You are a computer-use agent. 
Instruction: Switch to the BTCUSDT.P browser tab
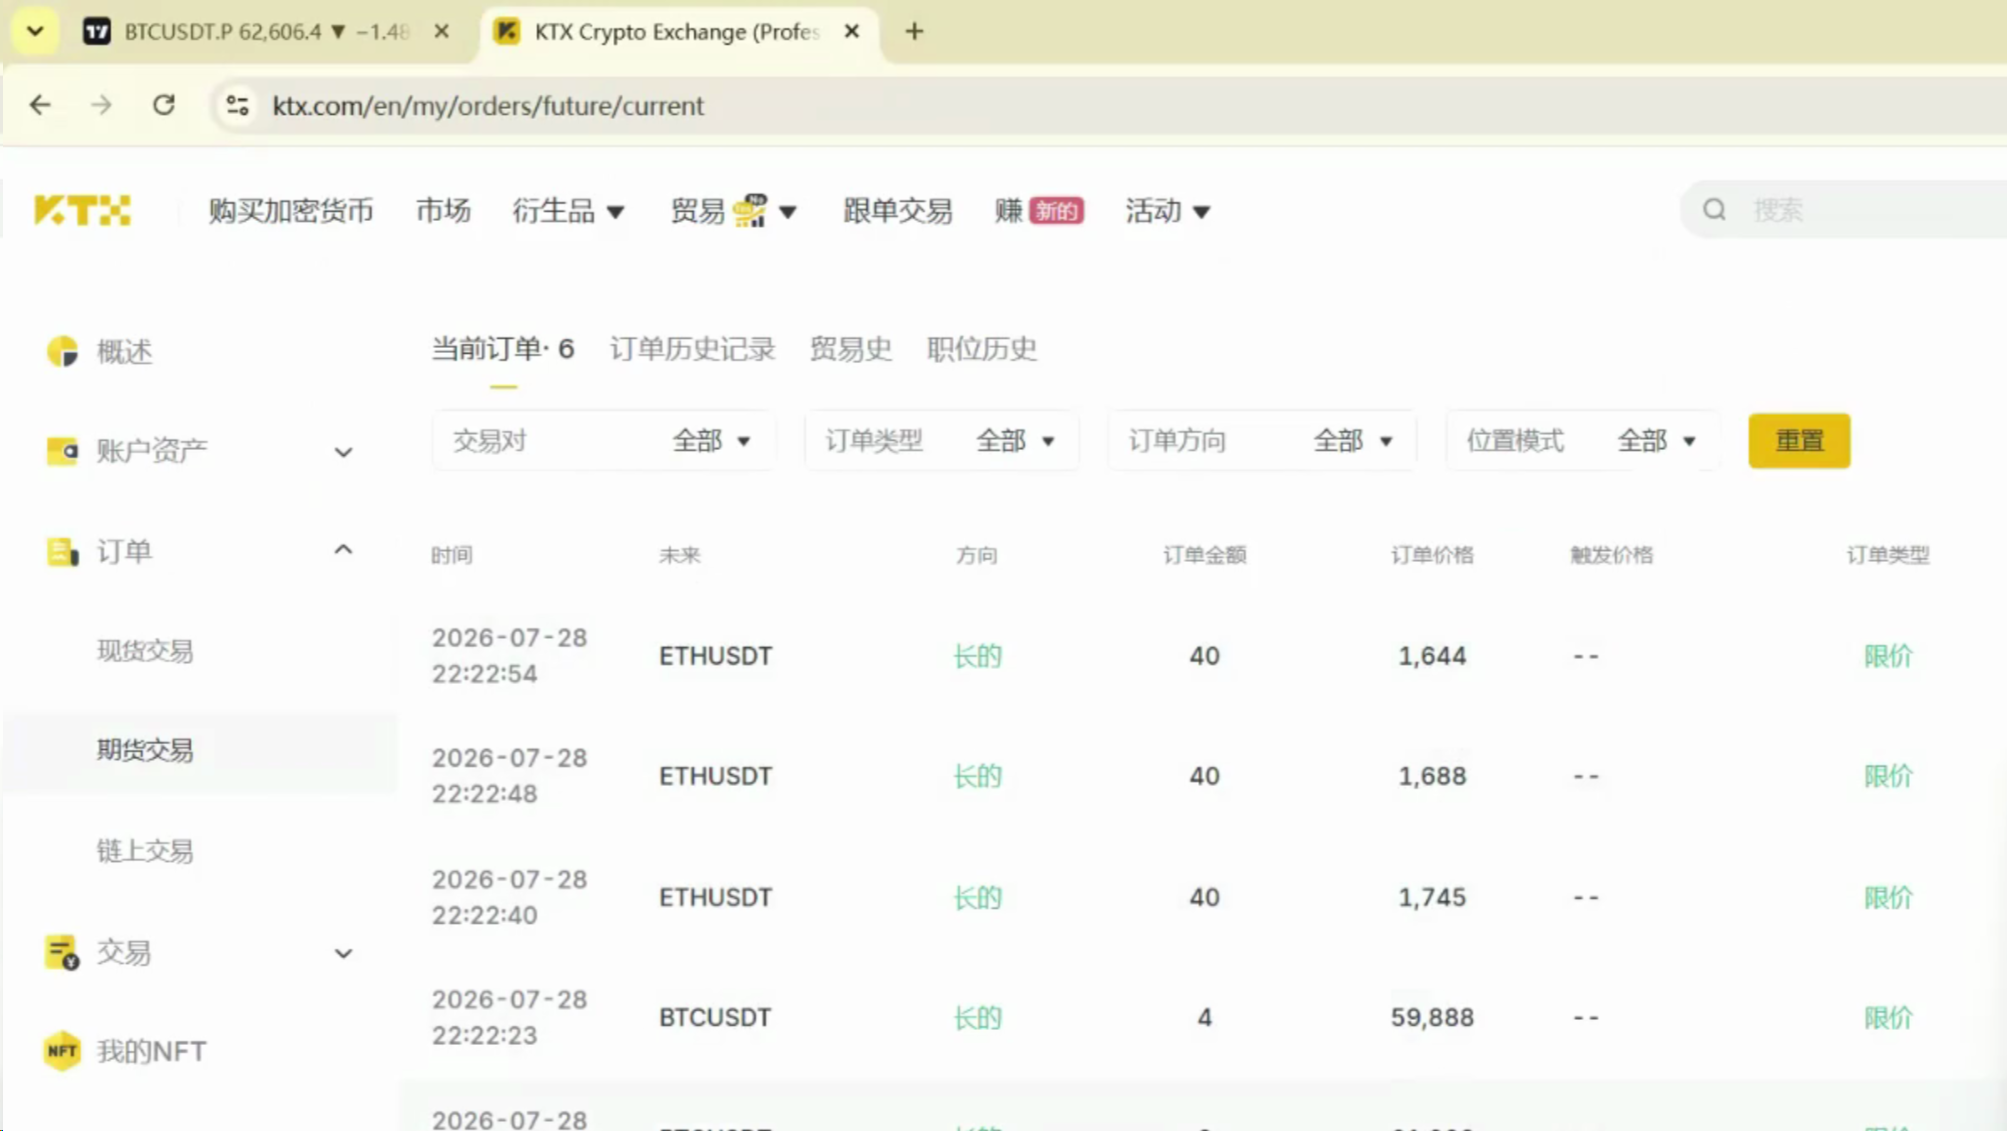tap(265, 31)
